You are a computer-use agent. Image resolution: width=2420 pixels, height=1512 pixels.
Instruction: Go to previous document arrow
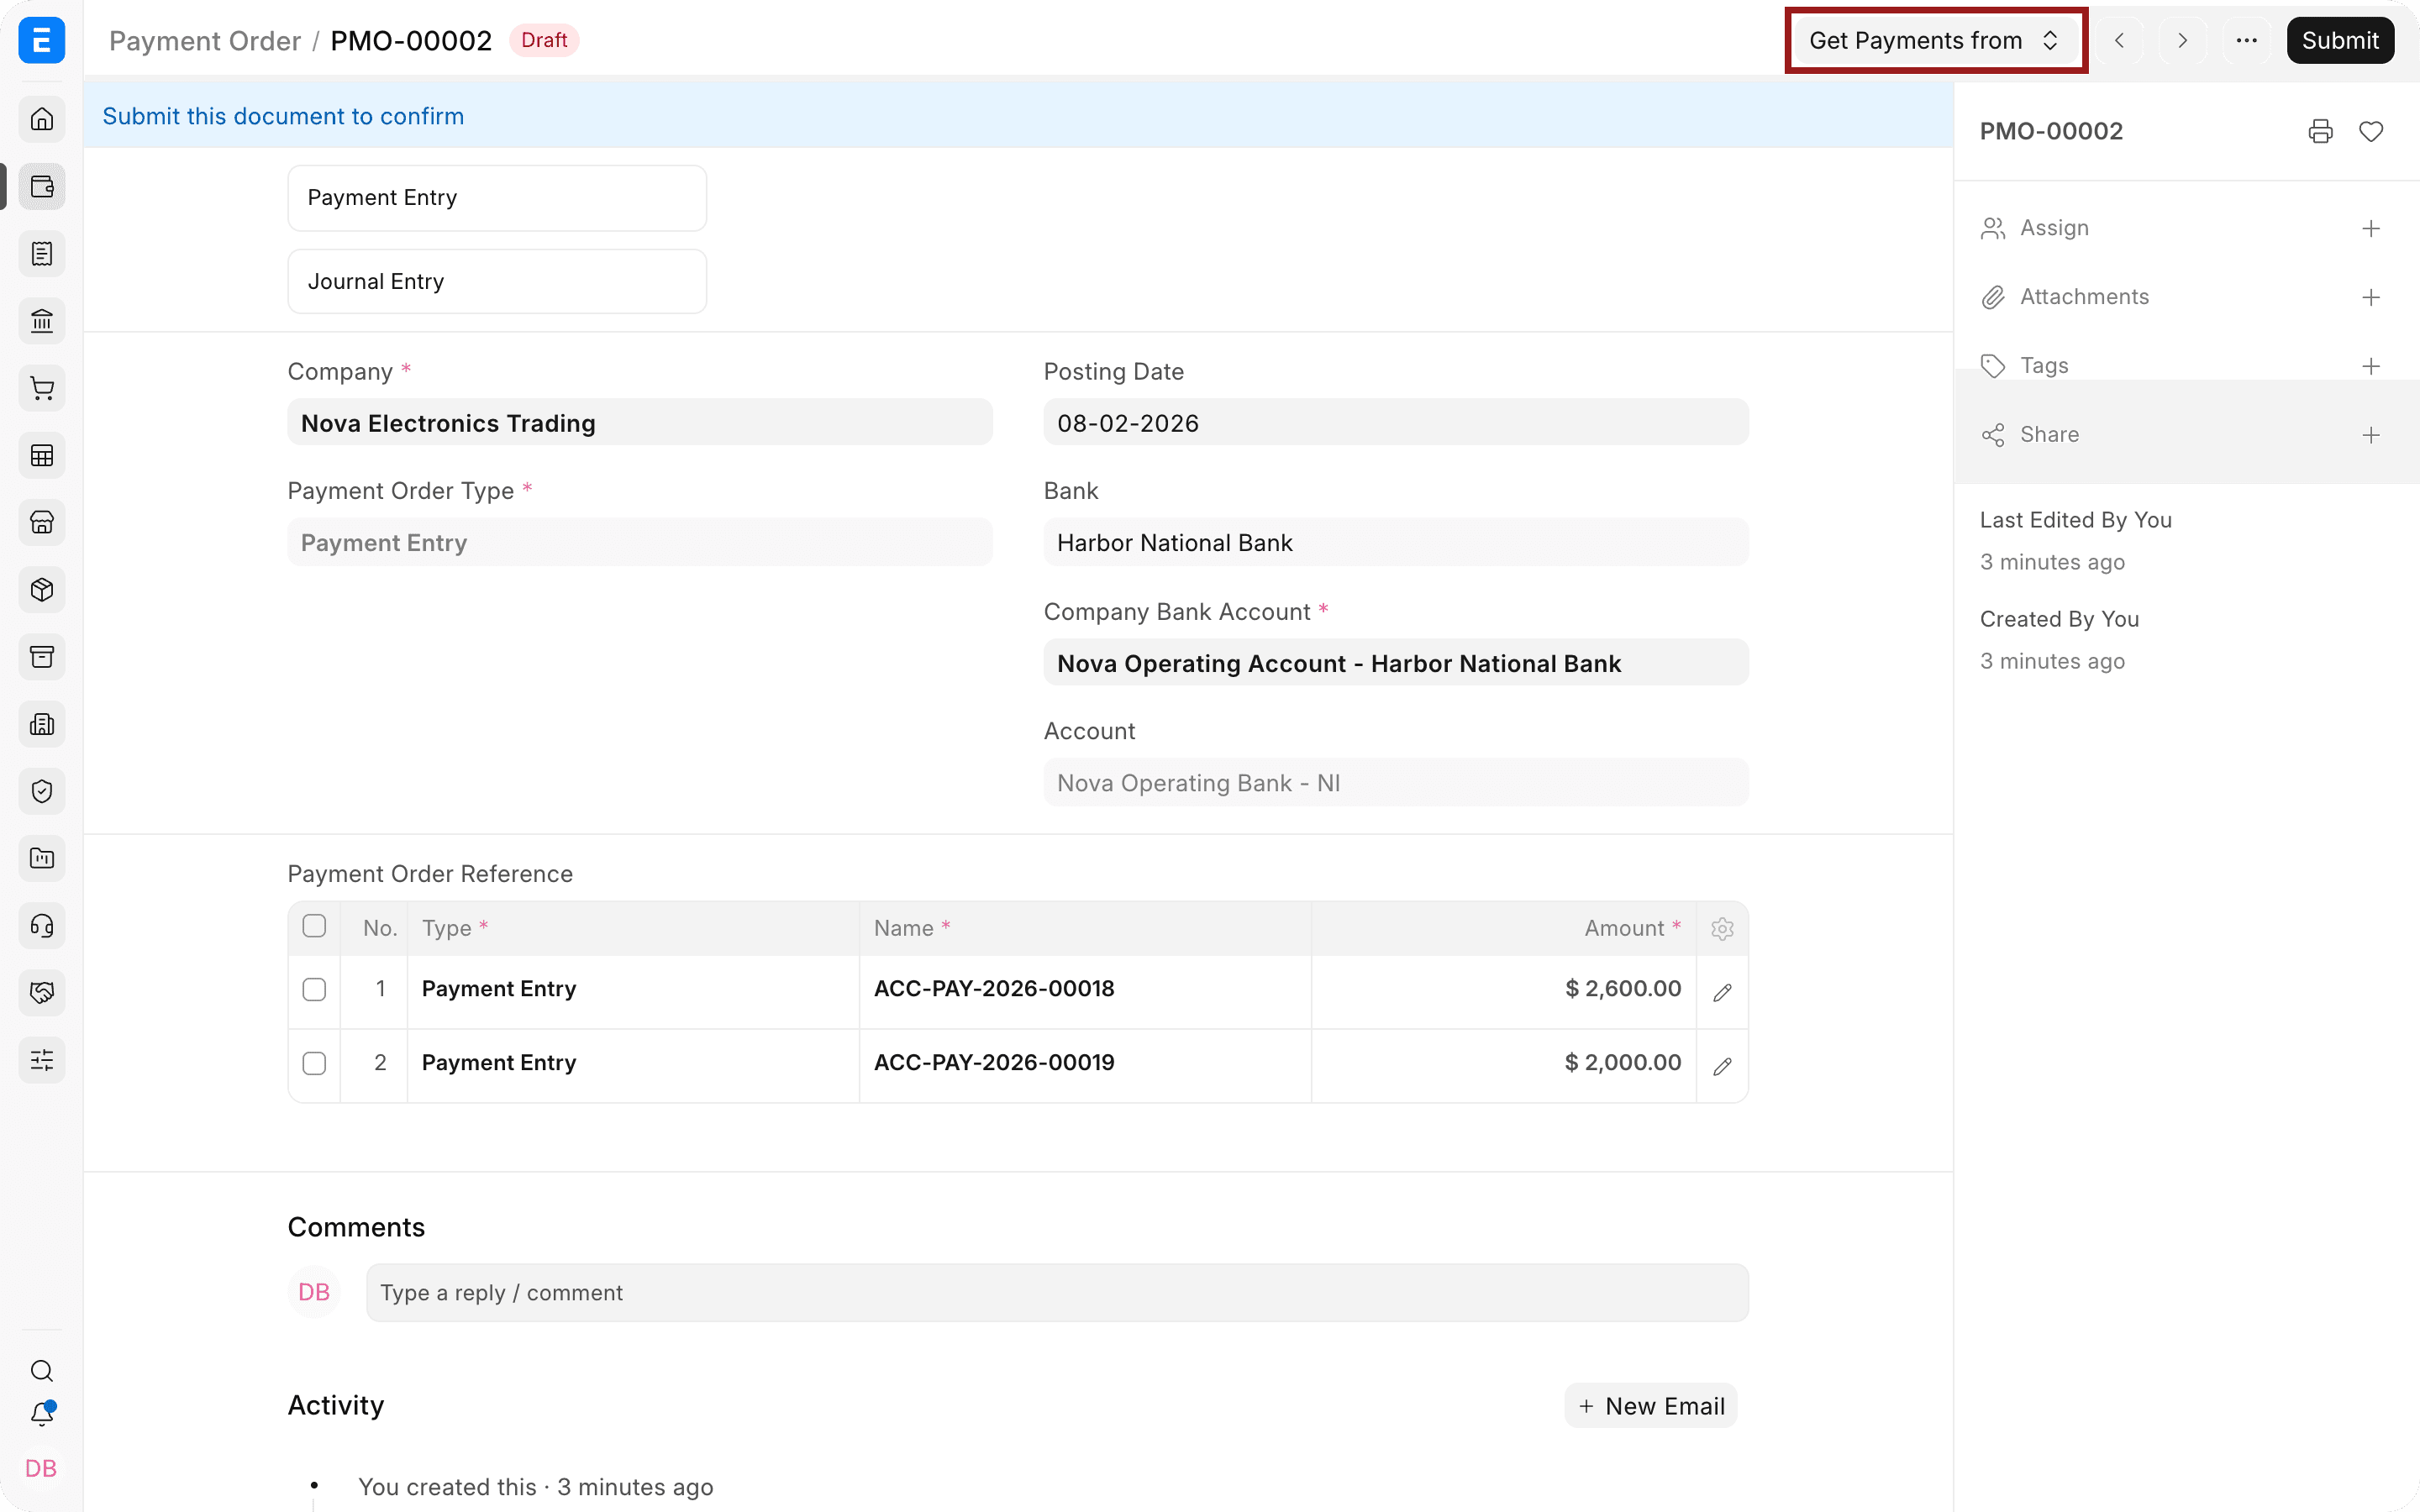coord(2119,40)
